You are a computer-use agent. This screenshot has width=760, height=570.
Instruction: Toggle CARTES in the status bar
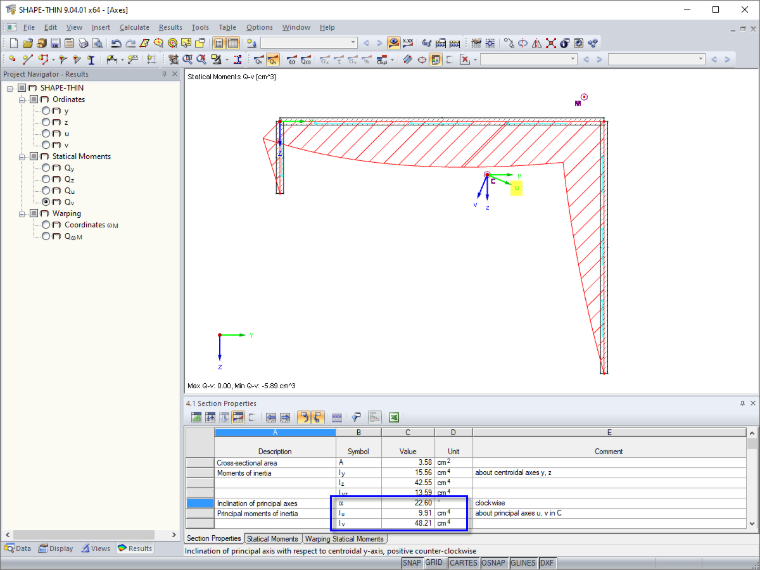463,563
